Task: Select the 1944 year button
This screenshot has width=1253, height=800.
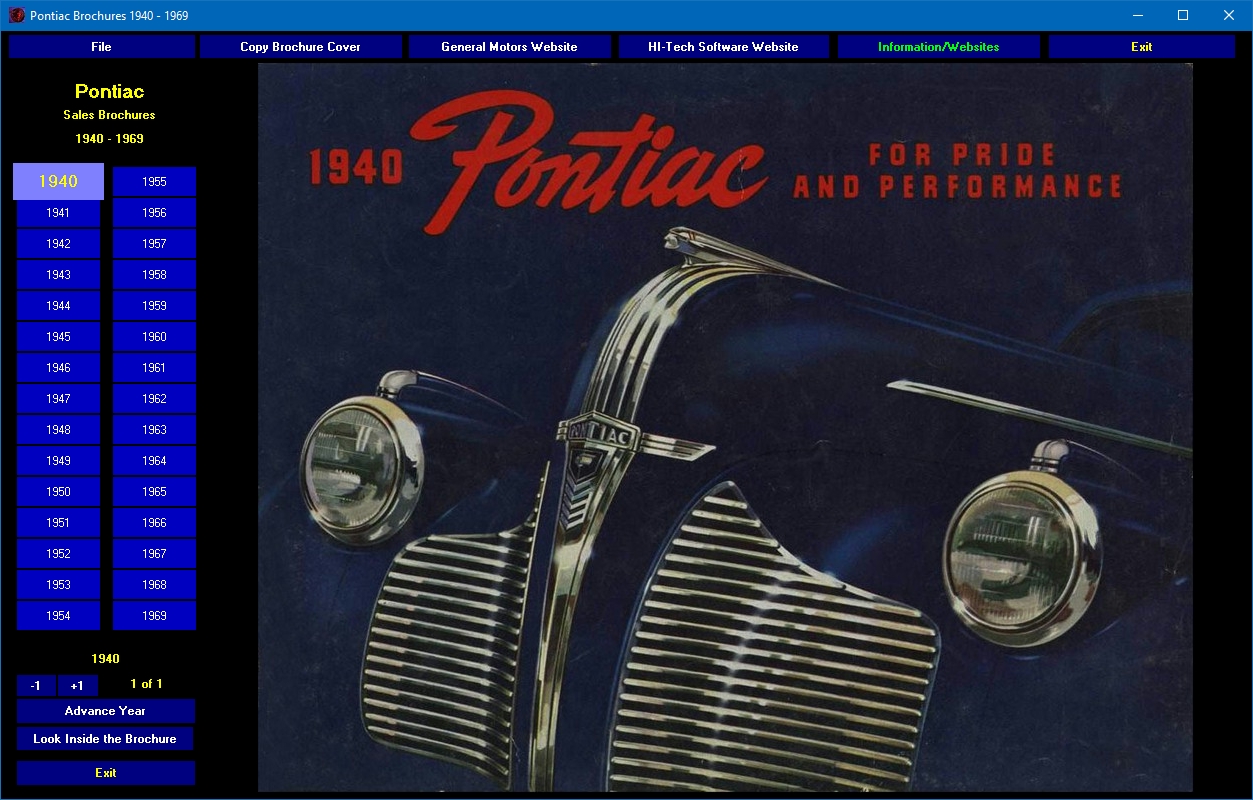Action: 58,306
